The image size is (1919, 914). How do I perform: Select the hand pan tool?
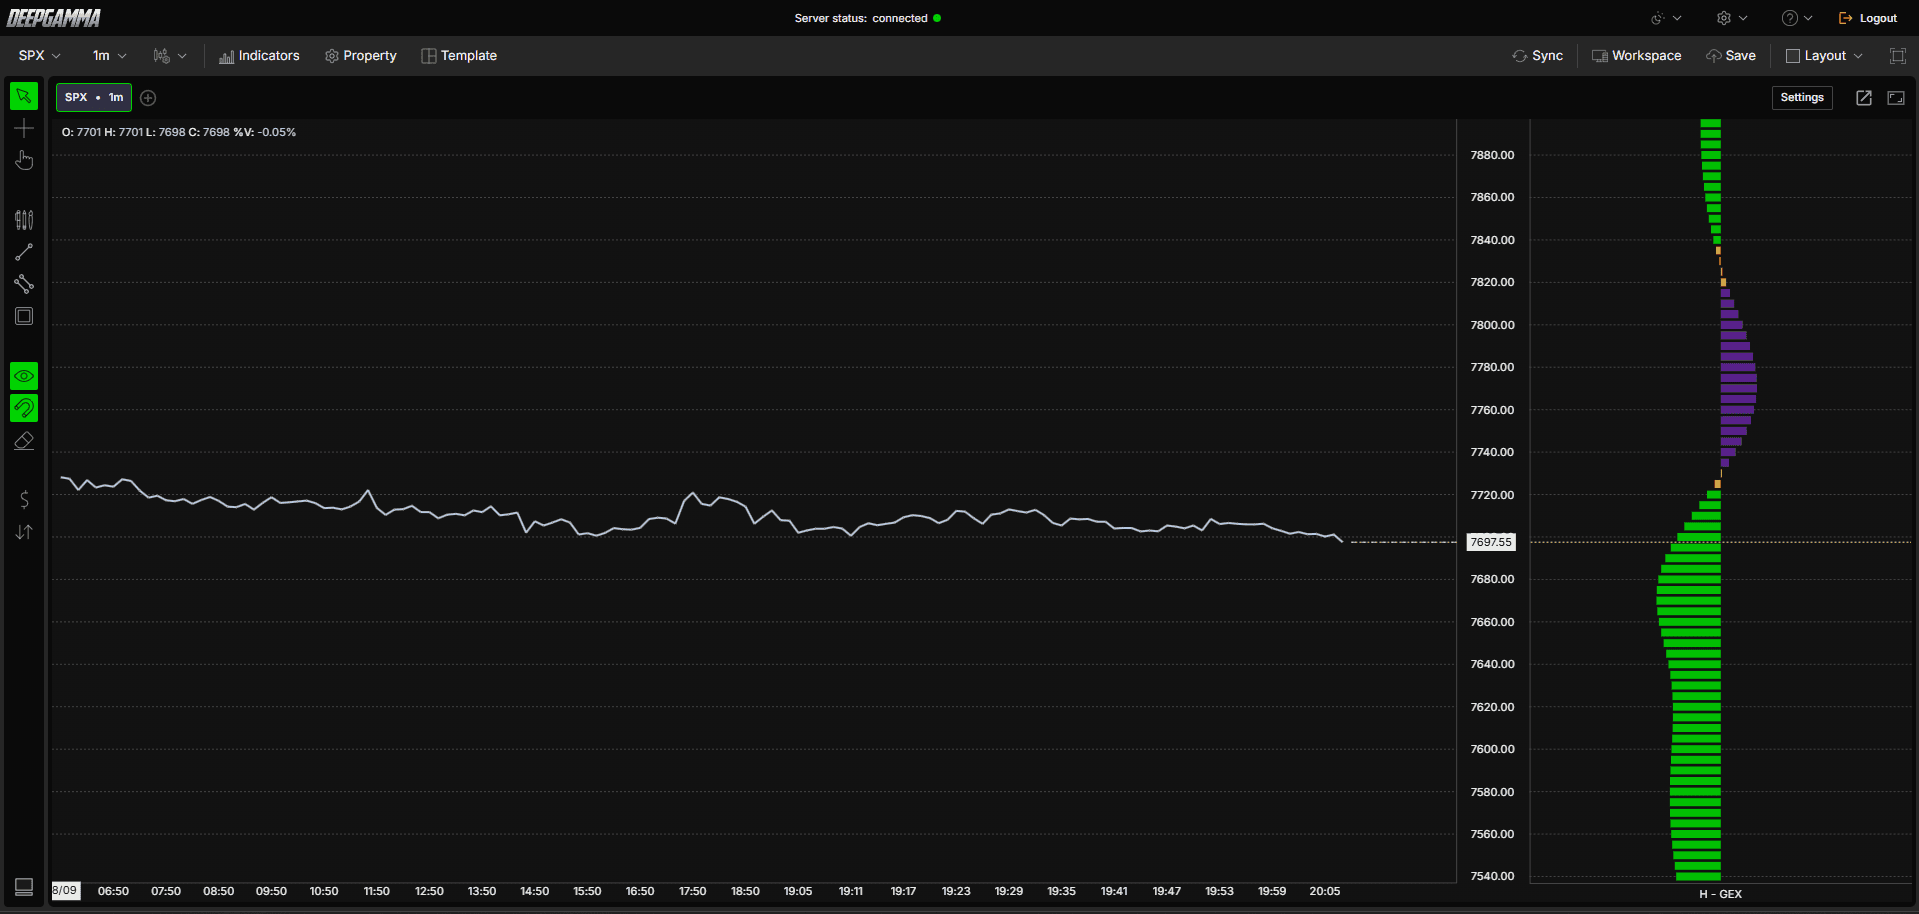point(24,160)
